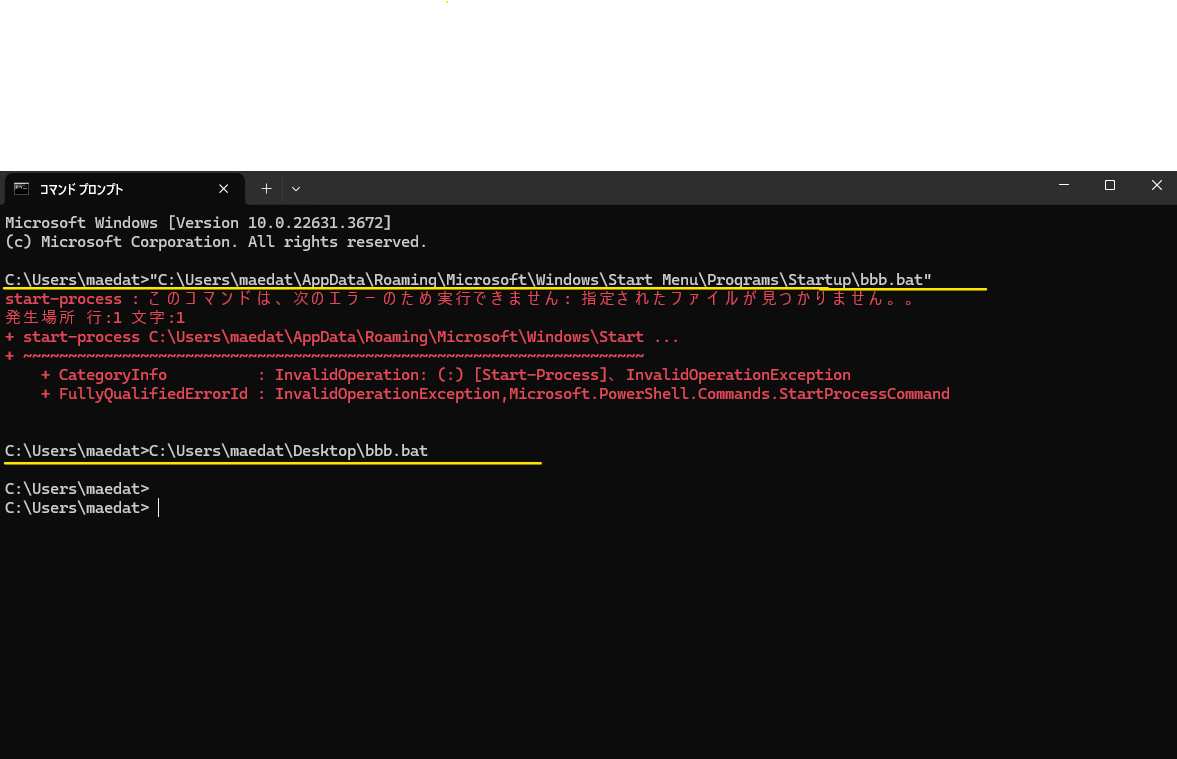Open a new tab with the plus button
Screen dimensions: 1177x759
(266, 188)
